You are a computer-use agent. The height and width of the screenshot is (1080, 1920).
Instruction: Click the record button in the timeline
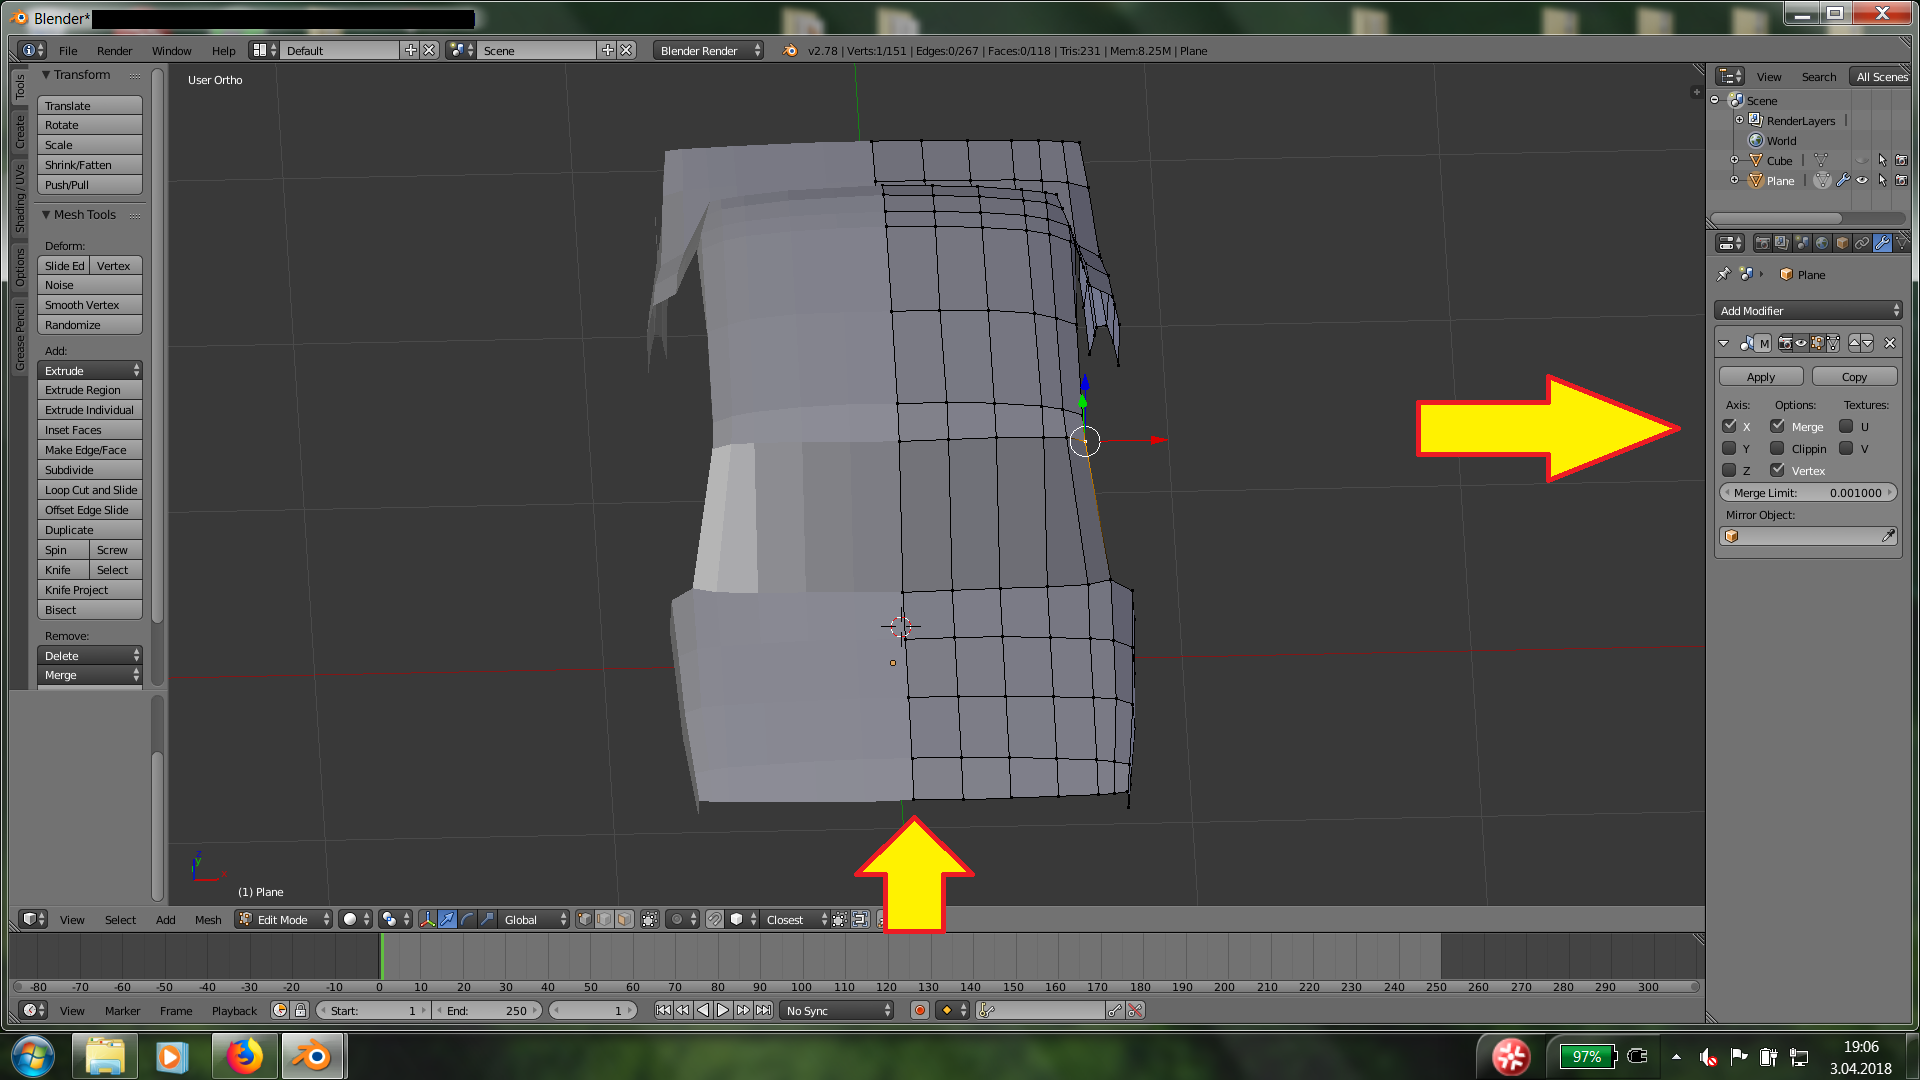(919, 1010)
